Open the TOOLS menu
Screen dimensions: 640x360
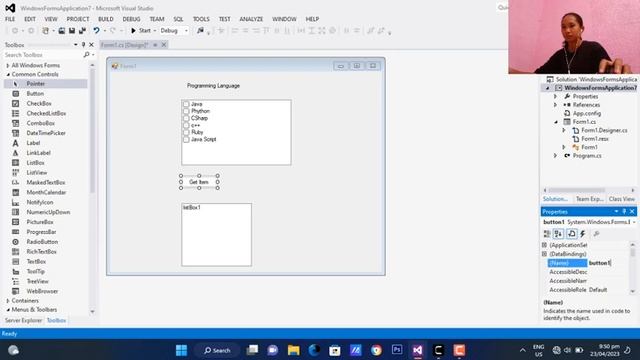click(201, 19)
